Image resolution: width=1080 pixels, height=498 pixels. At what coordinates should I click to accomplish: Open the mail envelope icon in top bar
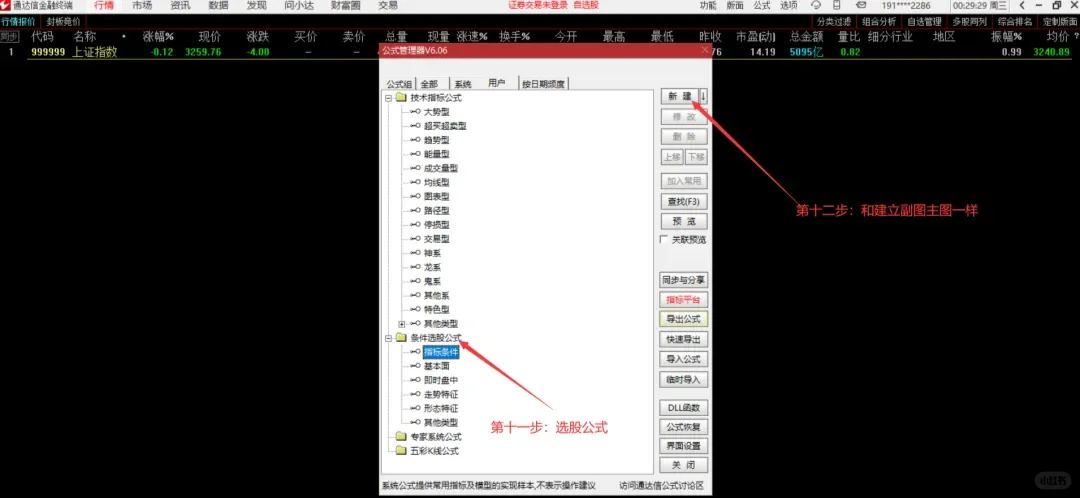click(x=861, y=6)
